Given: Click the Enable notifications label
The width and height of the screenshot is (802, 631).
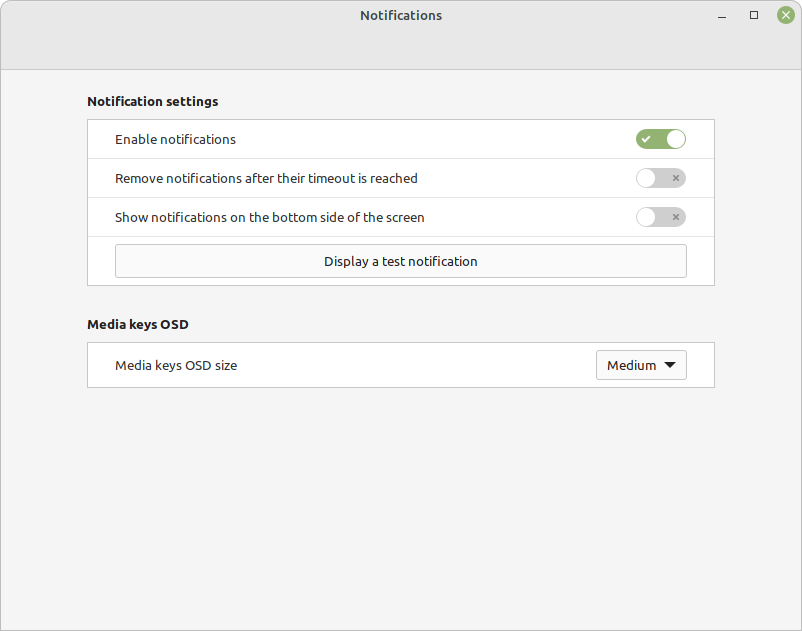Looking at the screenshot, I should [x=175, y=139].
